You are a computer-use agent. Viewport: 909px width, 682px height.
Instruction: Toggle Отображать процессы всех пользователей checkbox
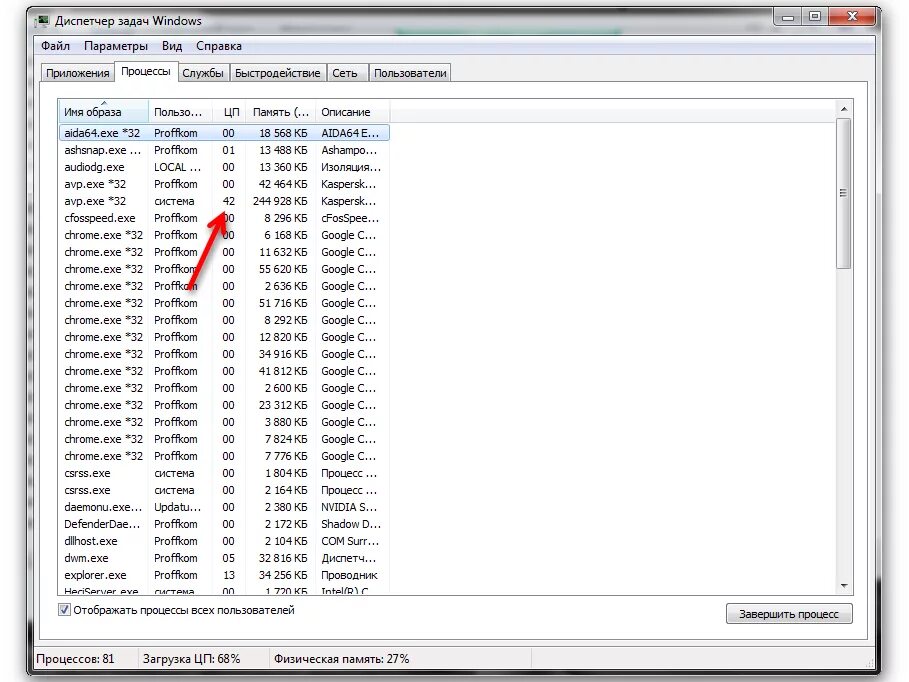(64, 610)
